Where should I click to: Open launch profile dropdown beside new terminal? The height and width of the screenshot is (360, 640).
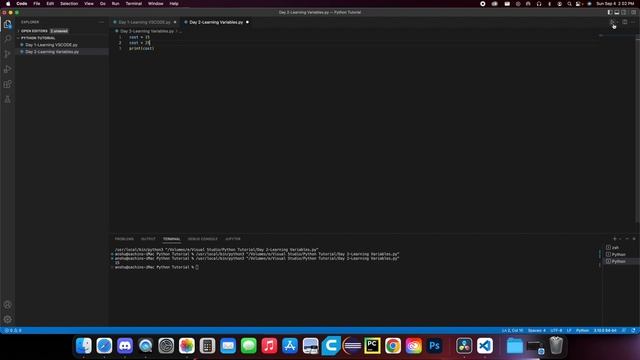point(620,239)
